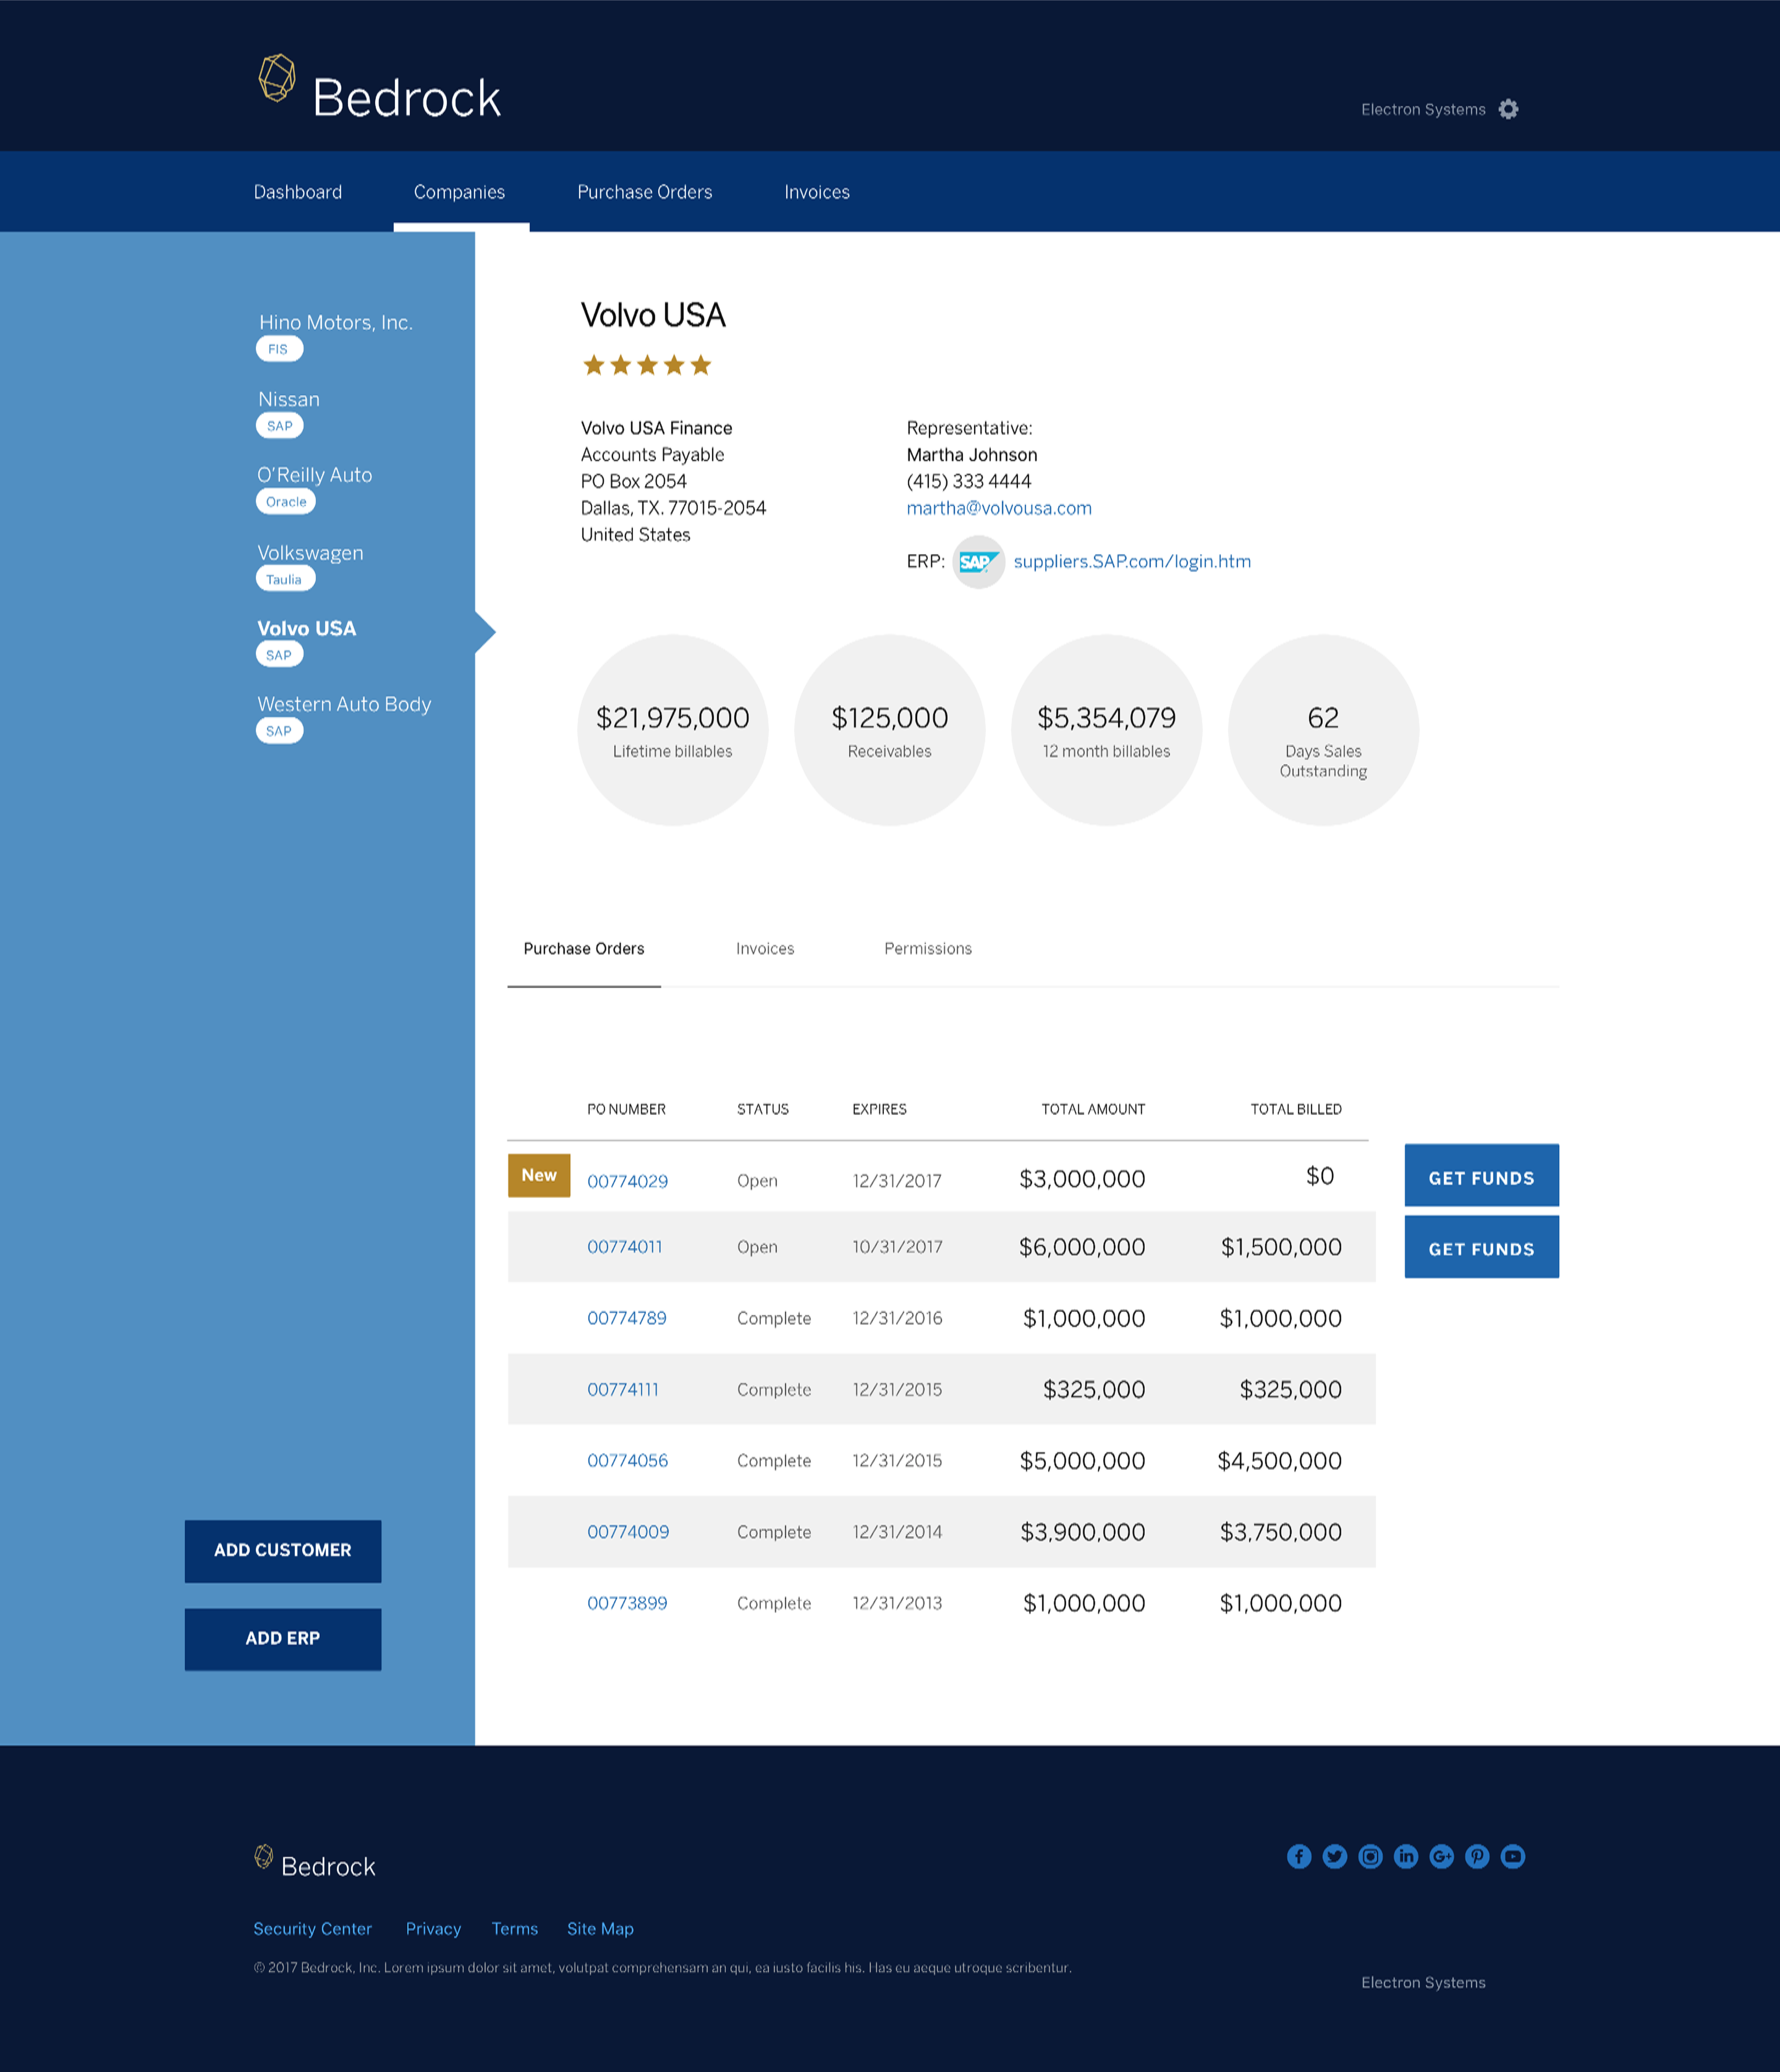1780x2072 pixels.
Task: Open the Permissions tab
Action: [x=928, y=948]
